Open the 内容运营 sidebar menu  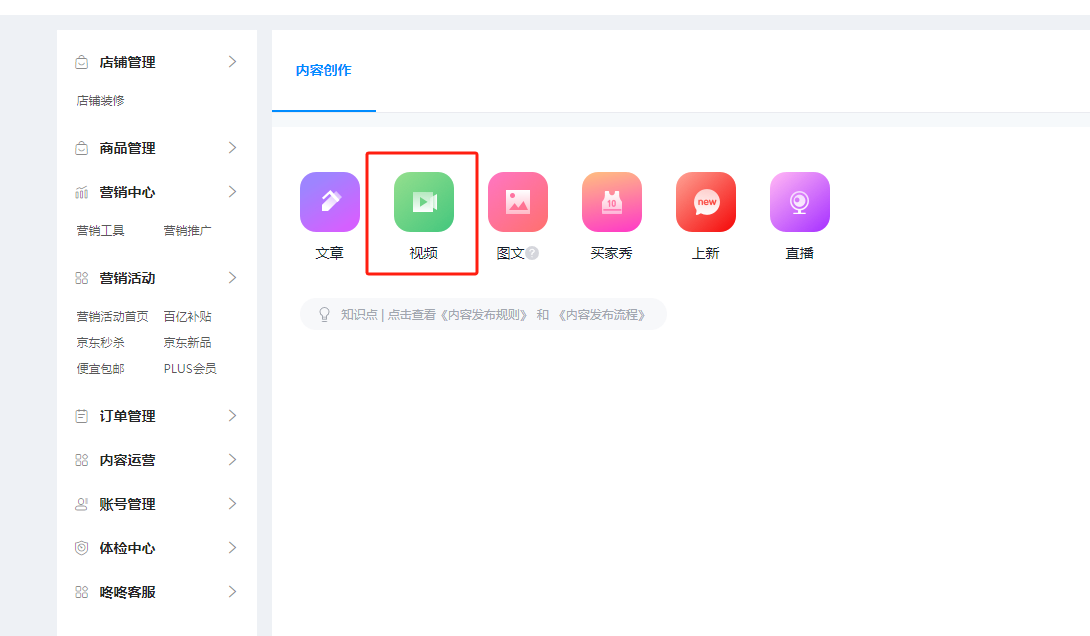coord(127,460)
